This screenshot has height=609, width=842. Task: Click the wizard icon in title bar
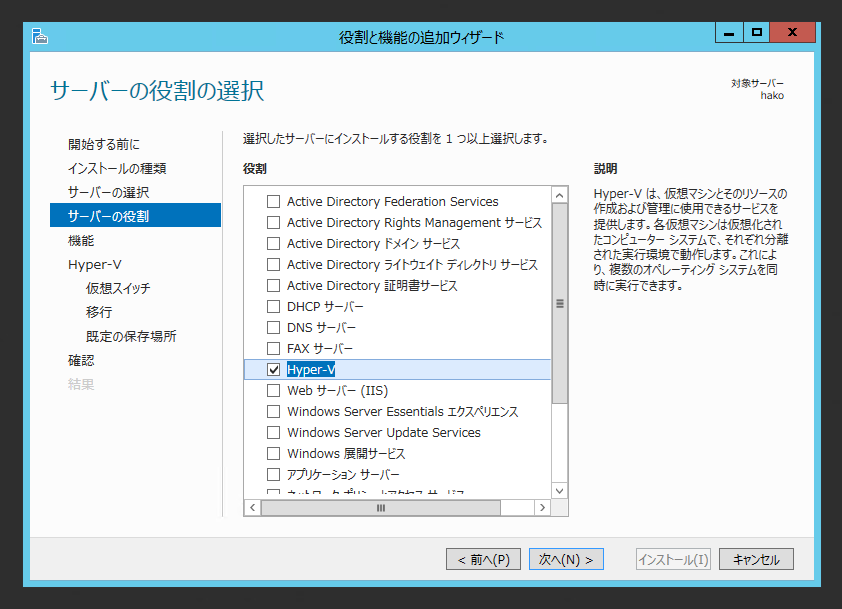pyautogui.click(x=40, y=37)
